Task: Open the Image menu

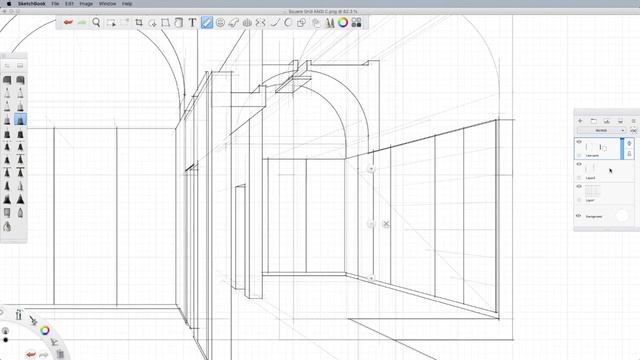Action: [86, 4]
